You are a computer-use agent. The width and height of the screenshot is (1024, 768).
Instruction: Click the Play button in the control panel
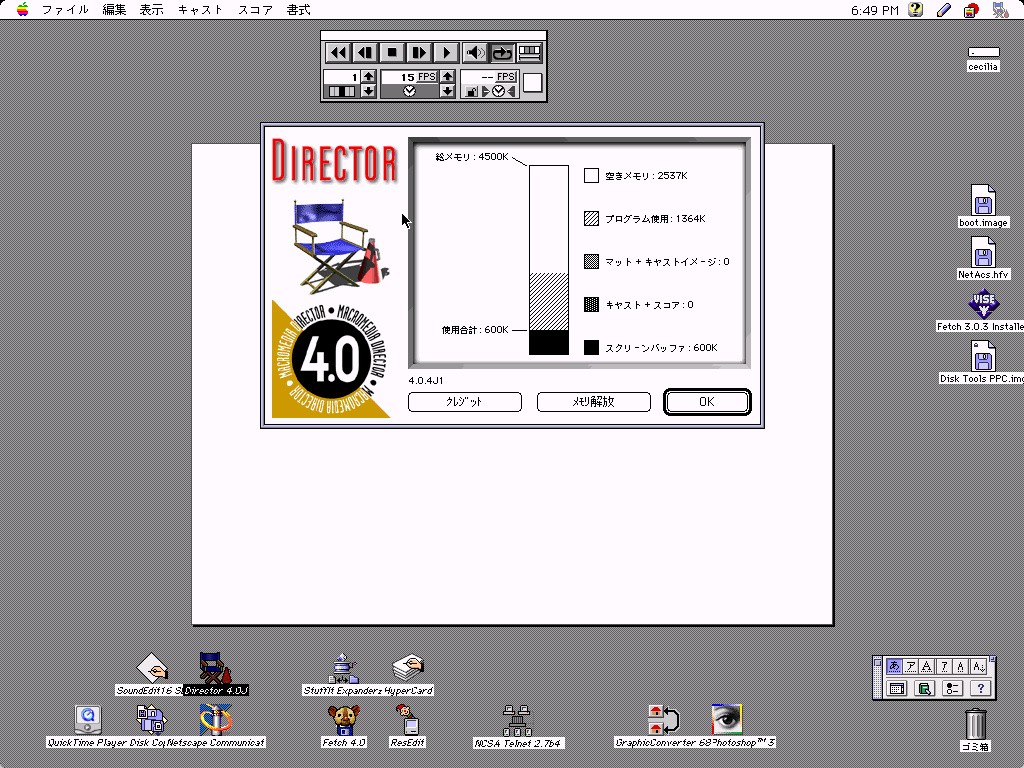447,53
